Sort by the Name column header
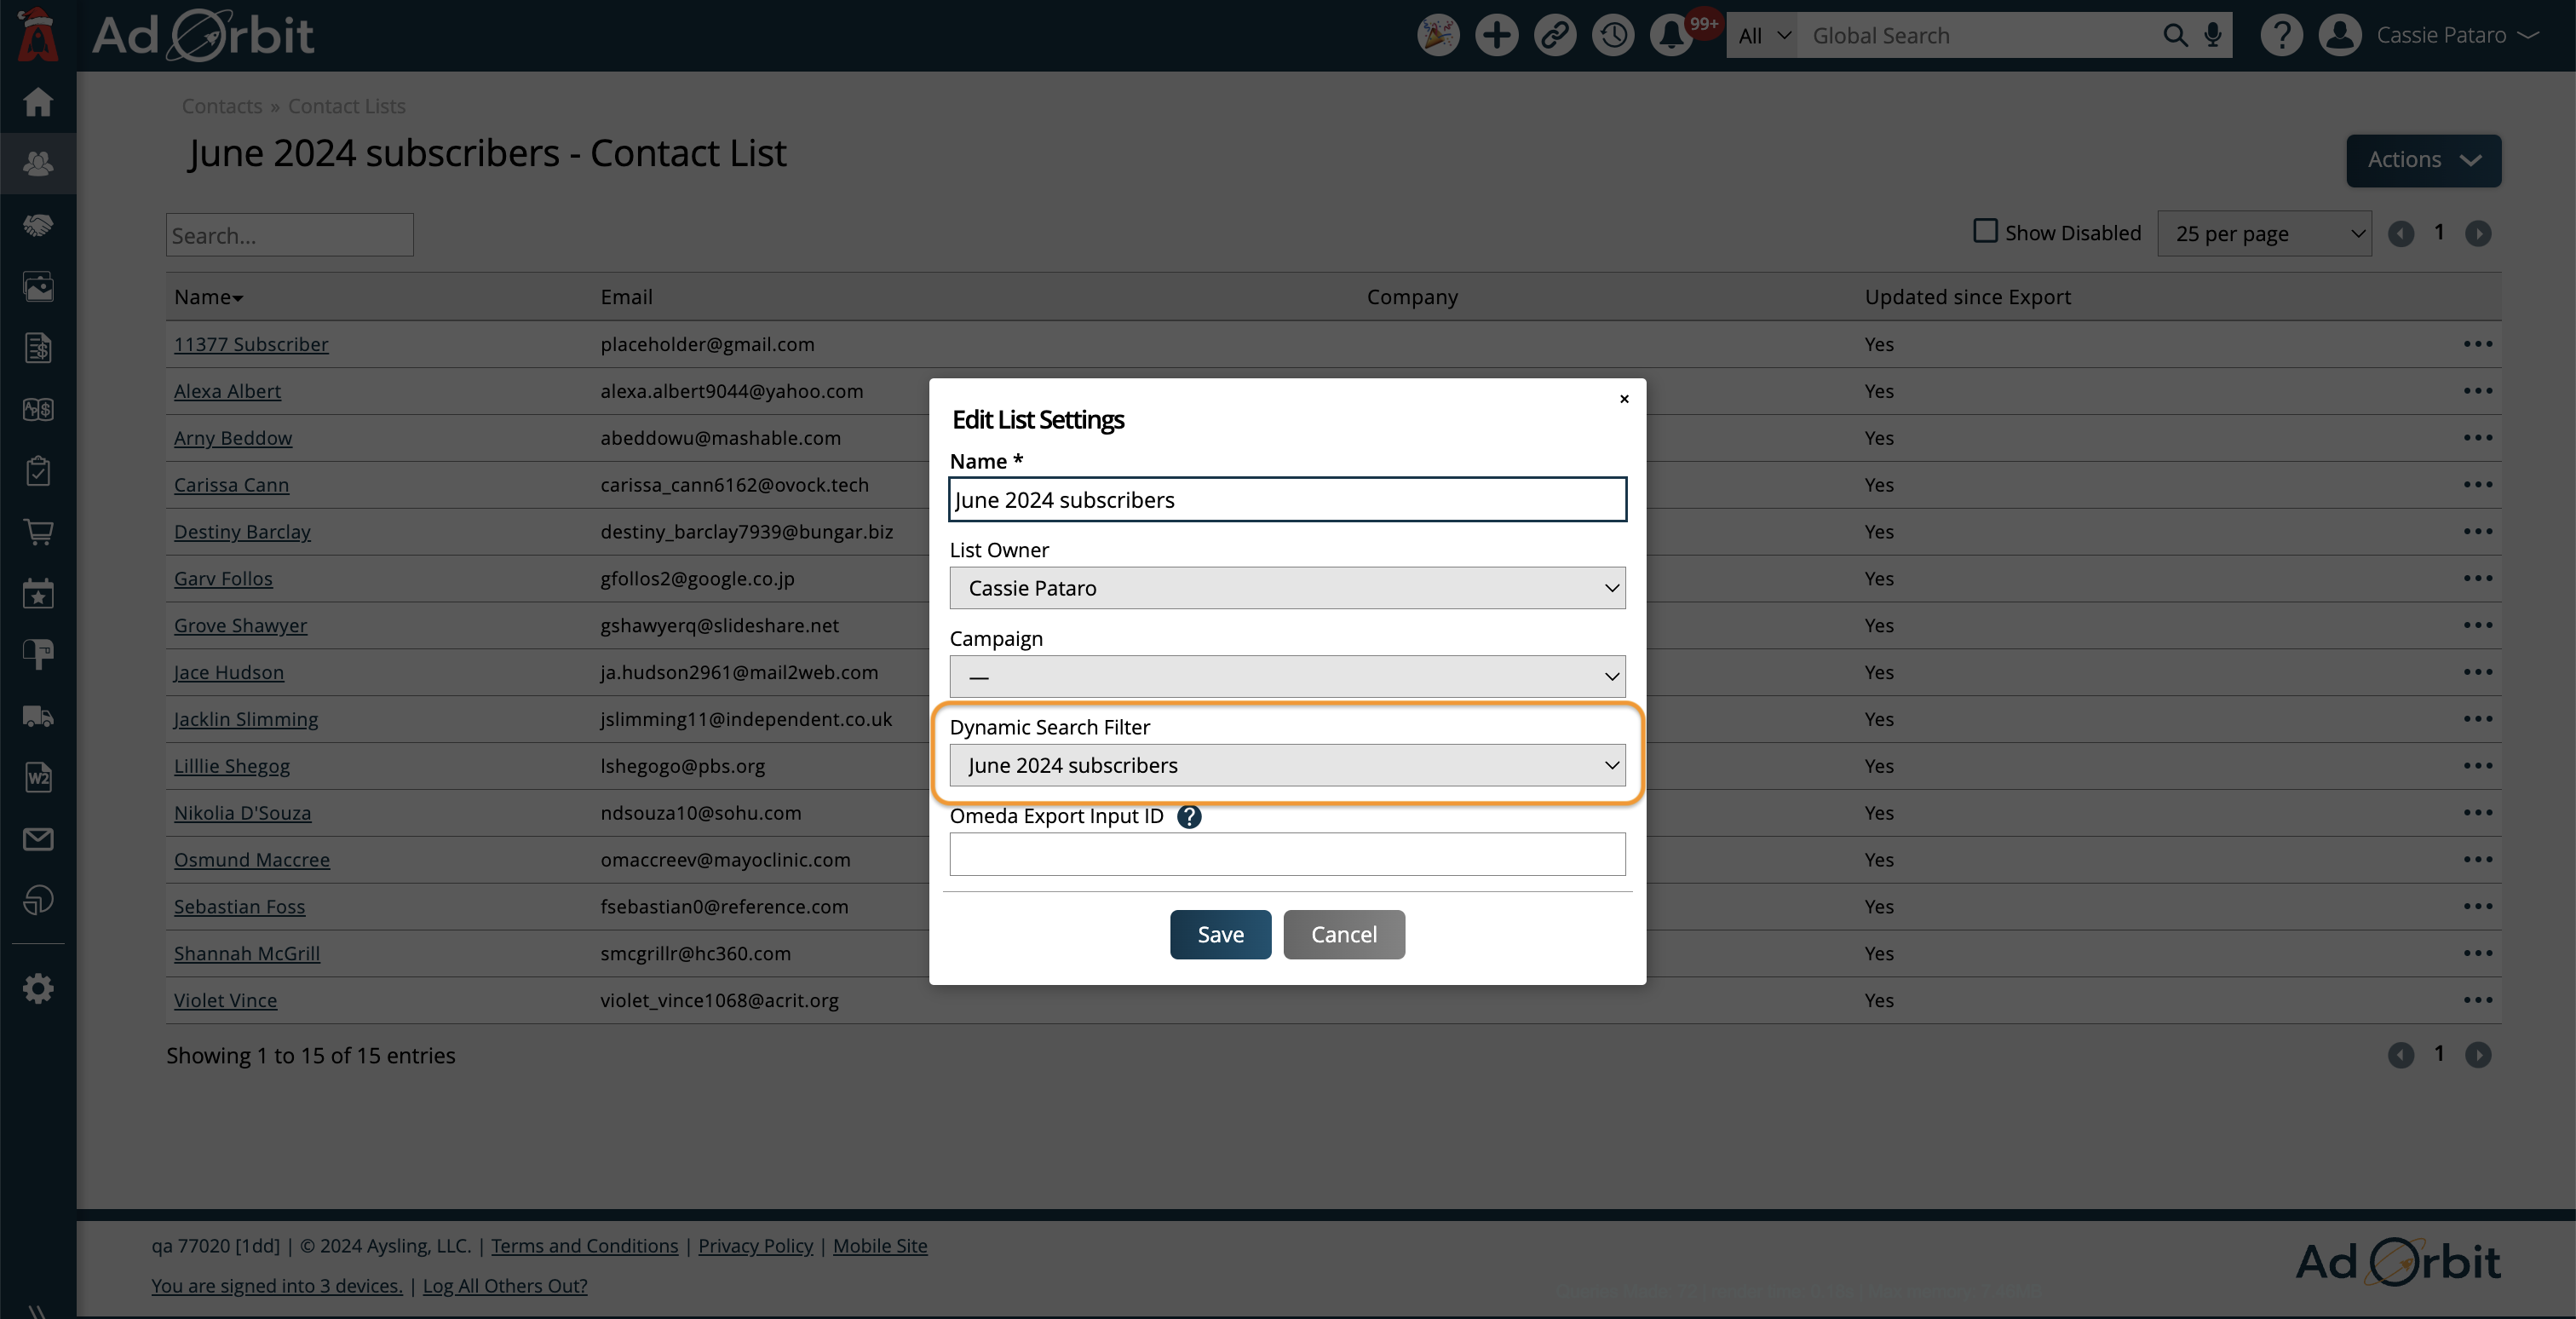This screenshot has width=2576, height=1319. [208, 297]
